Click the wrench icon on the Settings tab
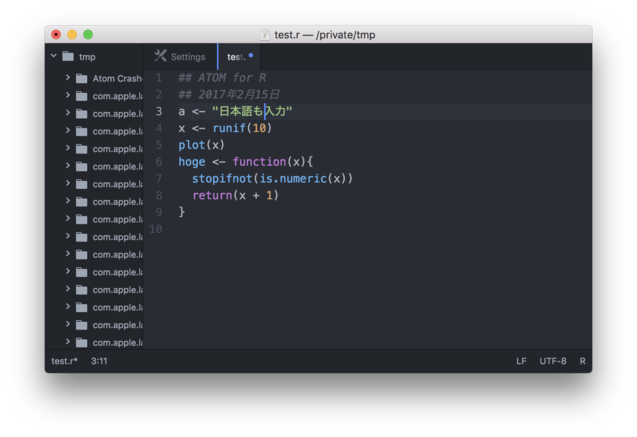This screenshot has height=437, width=637. (160, 57)
